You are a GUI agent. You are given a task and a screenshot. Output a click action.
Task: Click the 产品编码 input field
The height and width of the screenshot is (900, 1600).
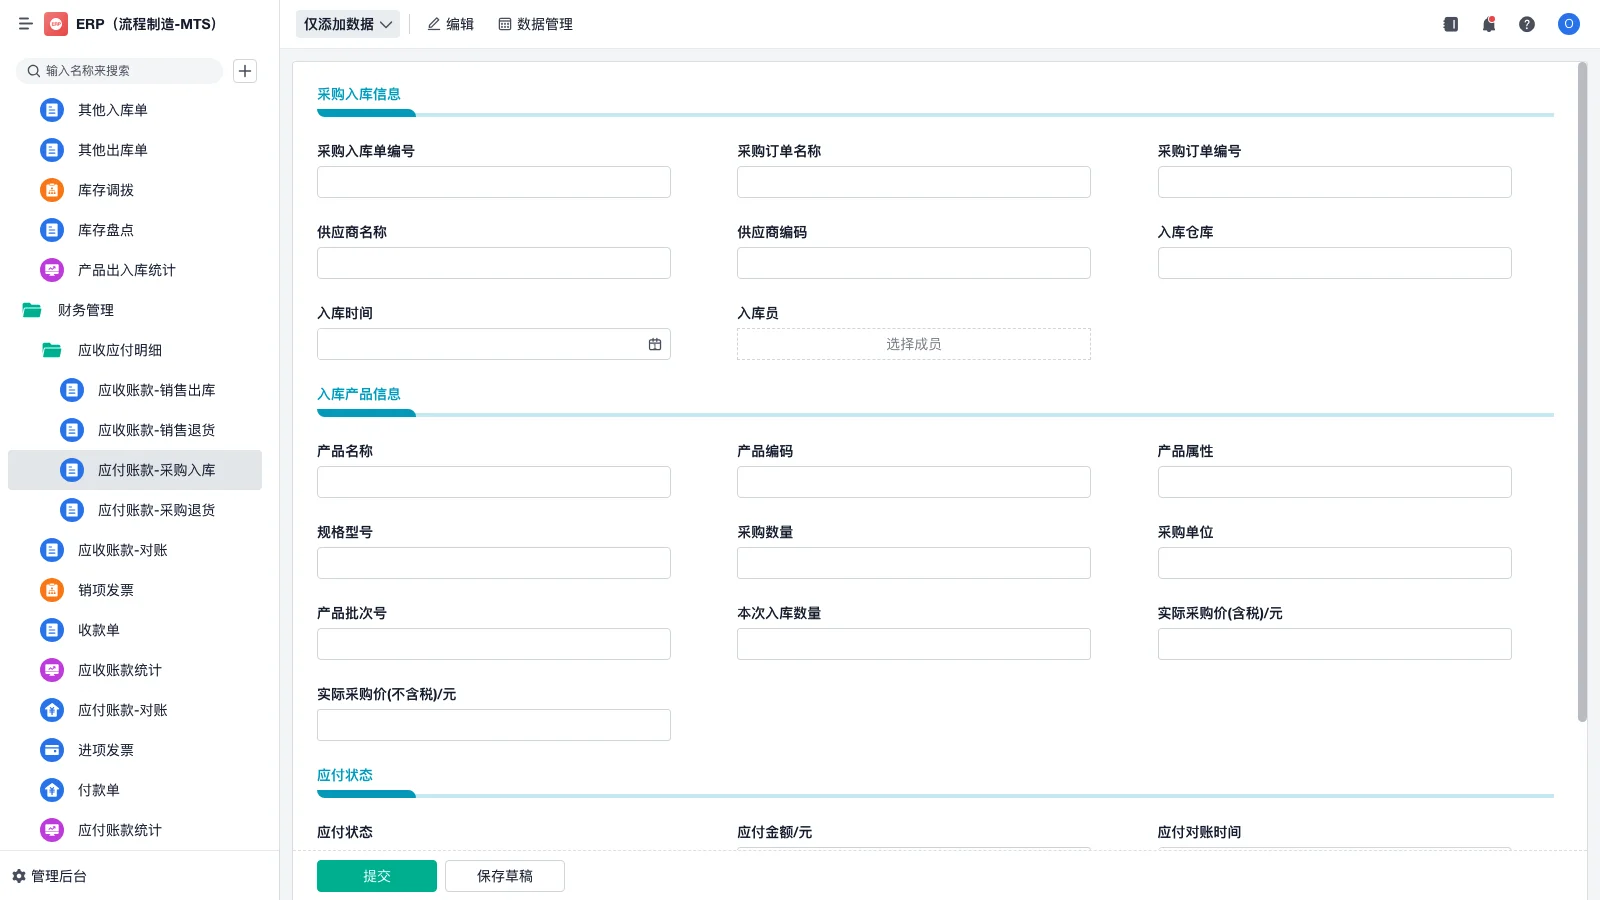pos(914,482)
